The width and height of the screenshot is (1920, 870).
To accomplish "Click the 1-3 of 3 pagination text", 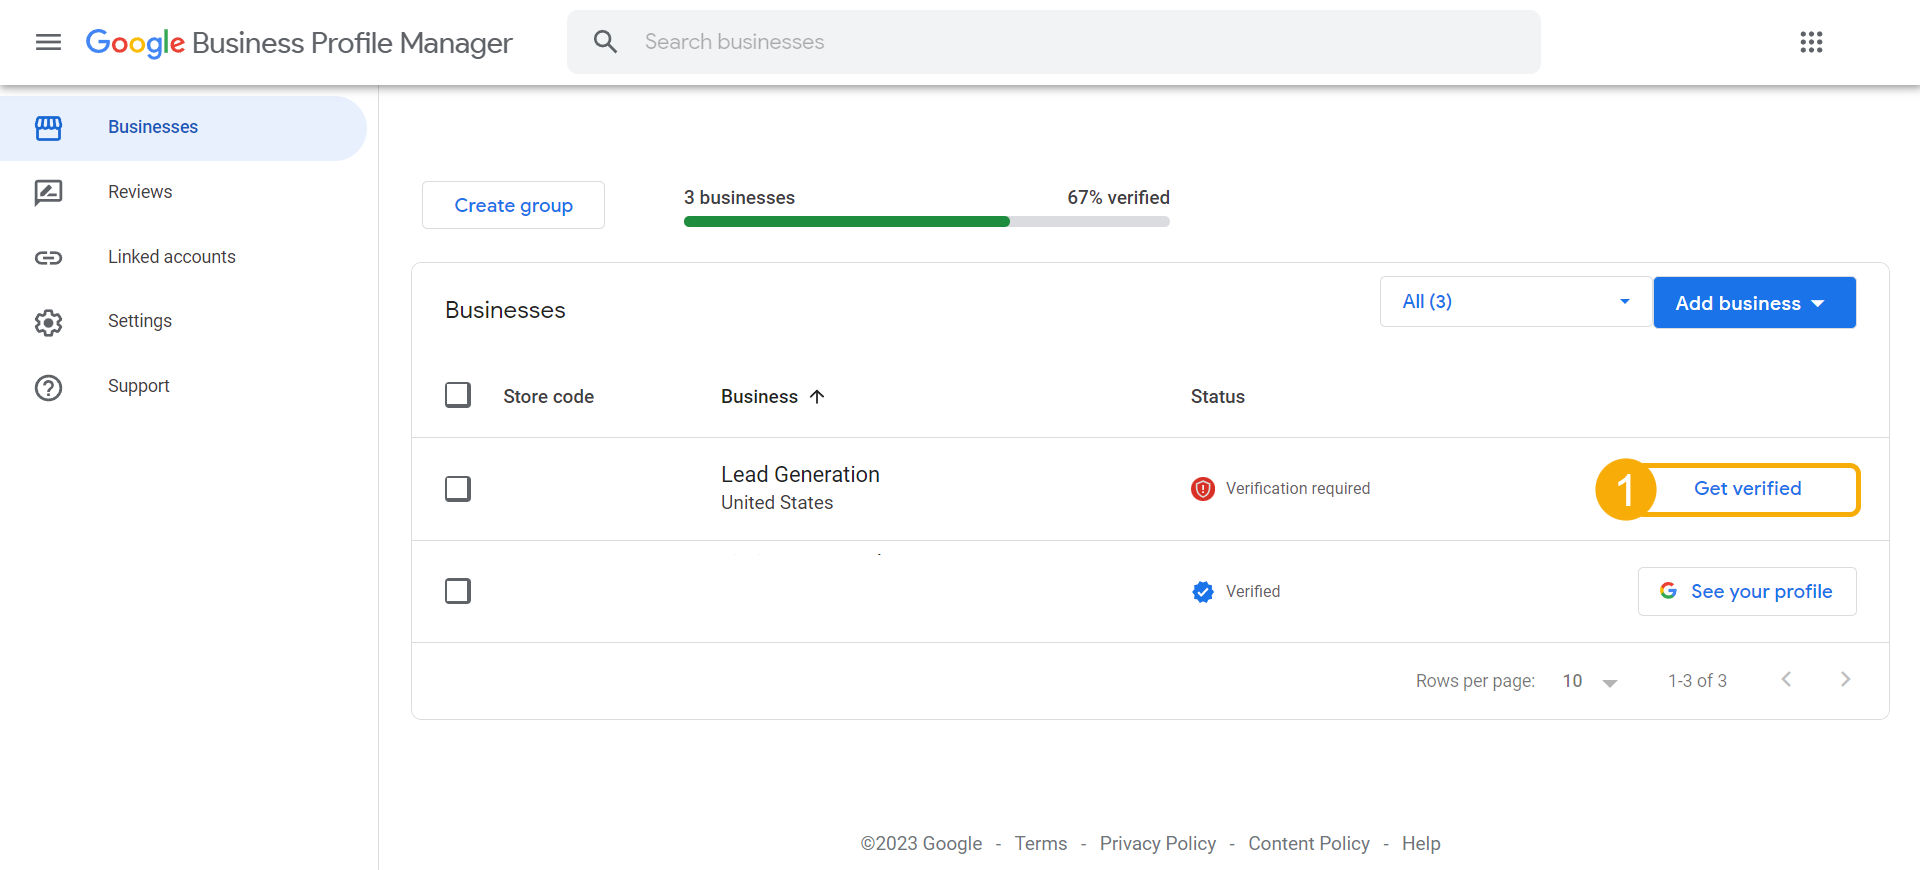I will [1697, 681].
